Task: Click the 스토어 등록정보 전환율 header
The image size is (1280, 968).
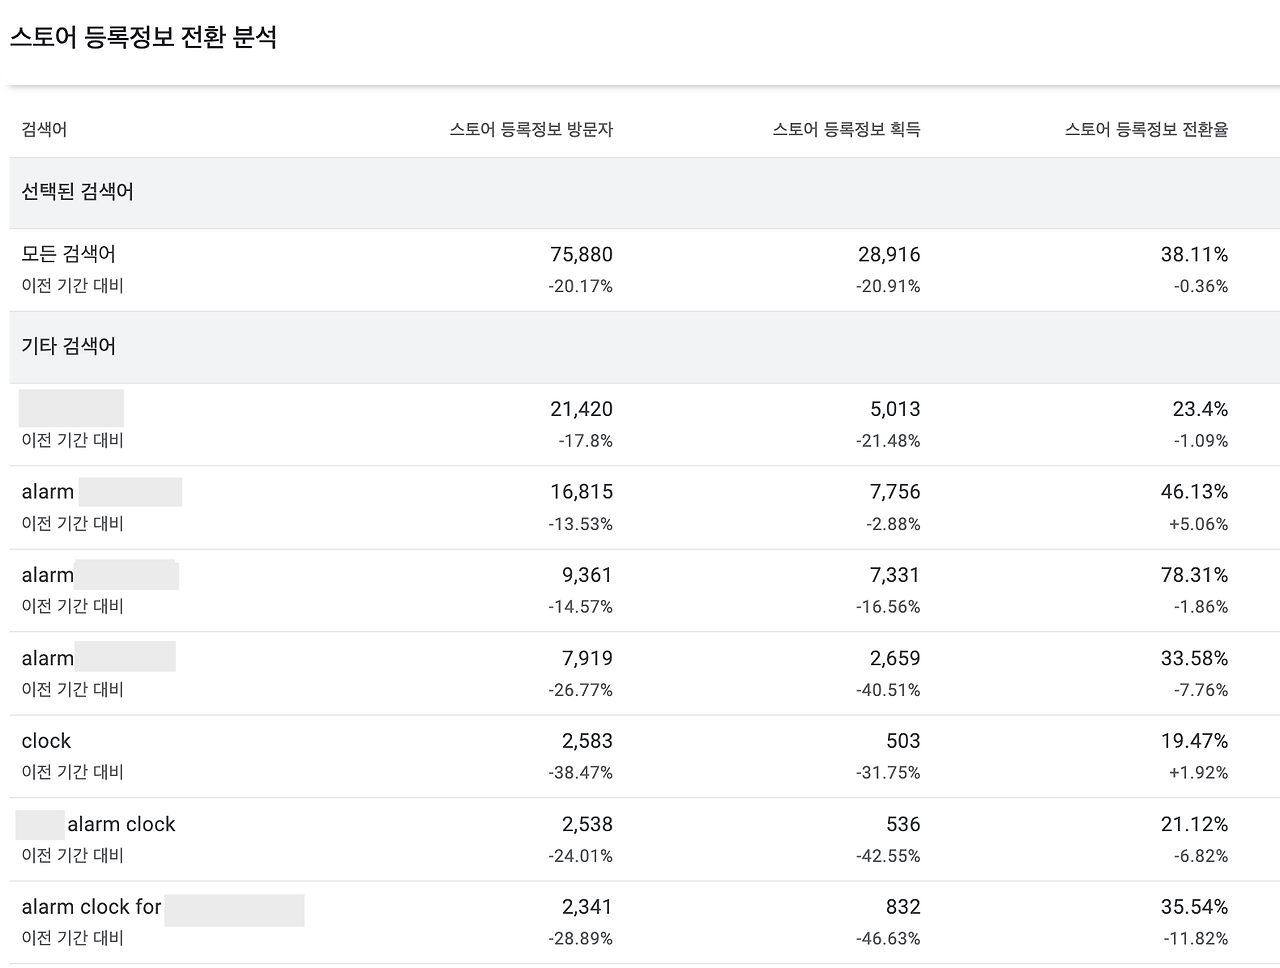Action: pos(1146,129)
